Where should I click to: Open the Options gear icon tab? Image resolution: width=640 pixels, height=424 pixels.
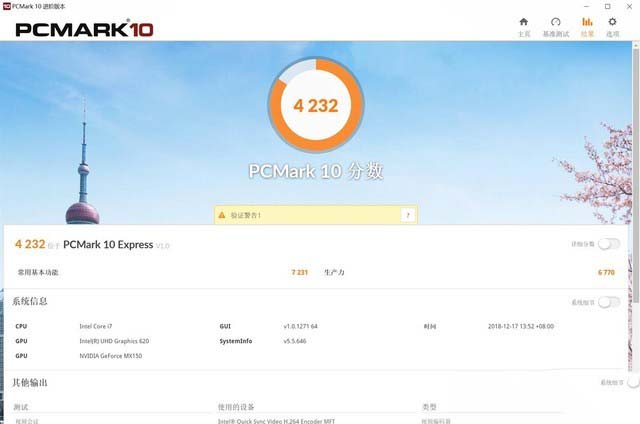pyautogui.click(x=612, y=22)
